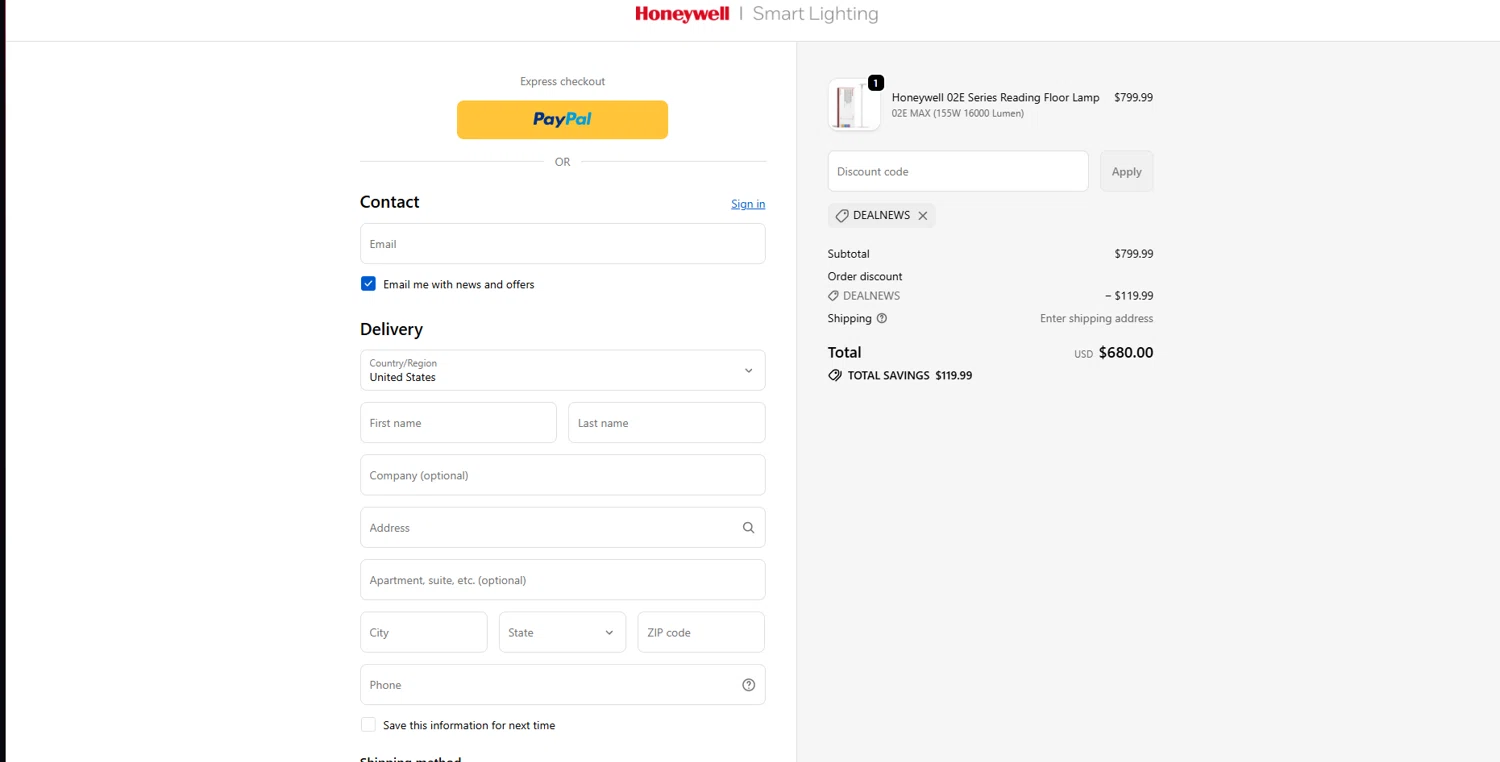
Task: Click the 02E MAX (155W 16000 Lumen) variant text
Action: tap(958, 114)
